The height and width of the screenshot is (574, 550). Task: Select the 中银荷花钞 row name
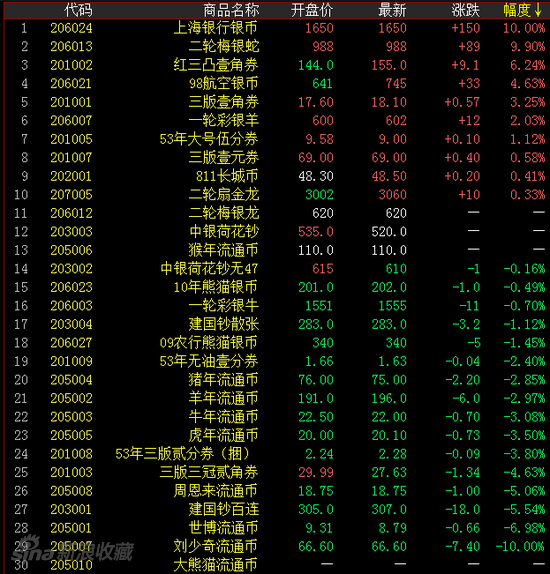[x=224, y=232]
